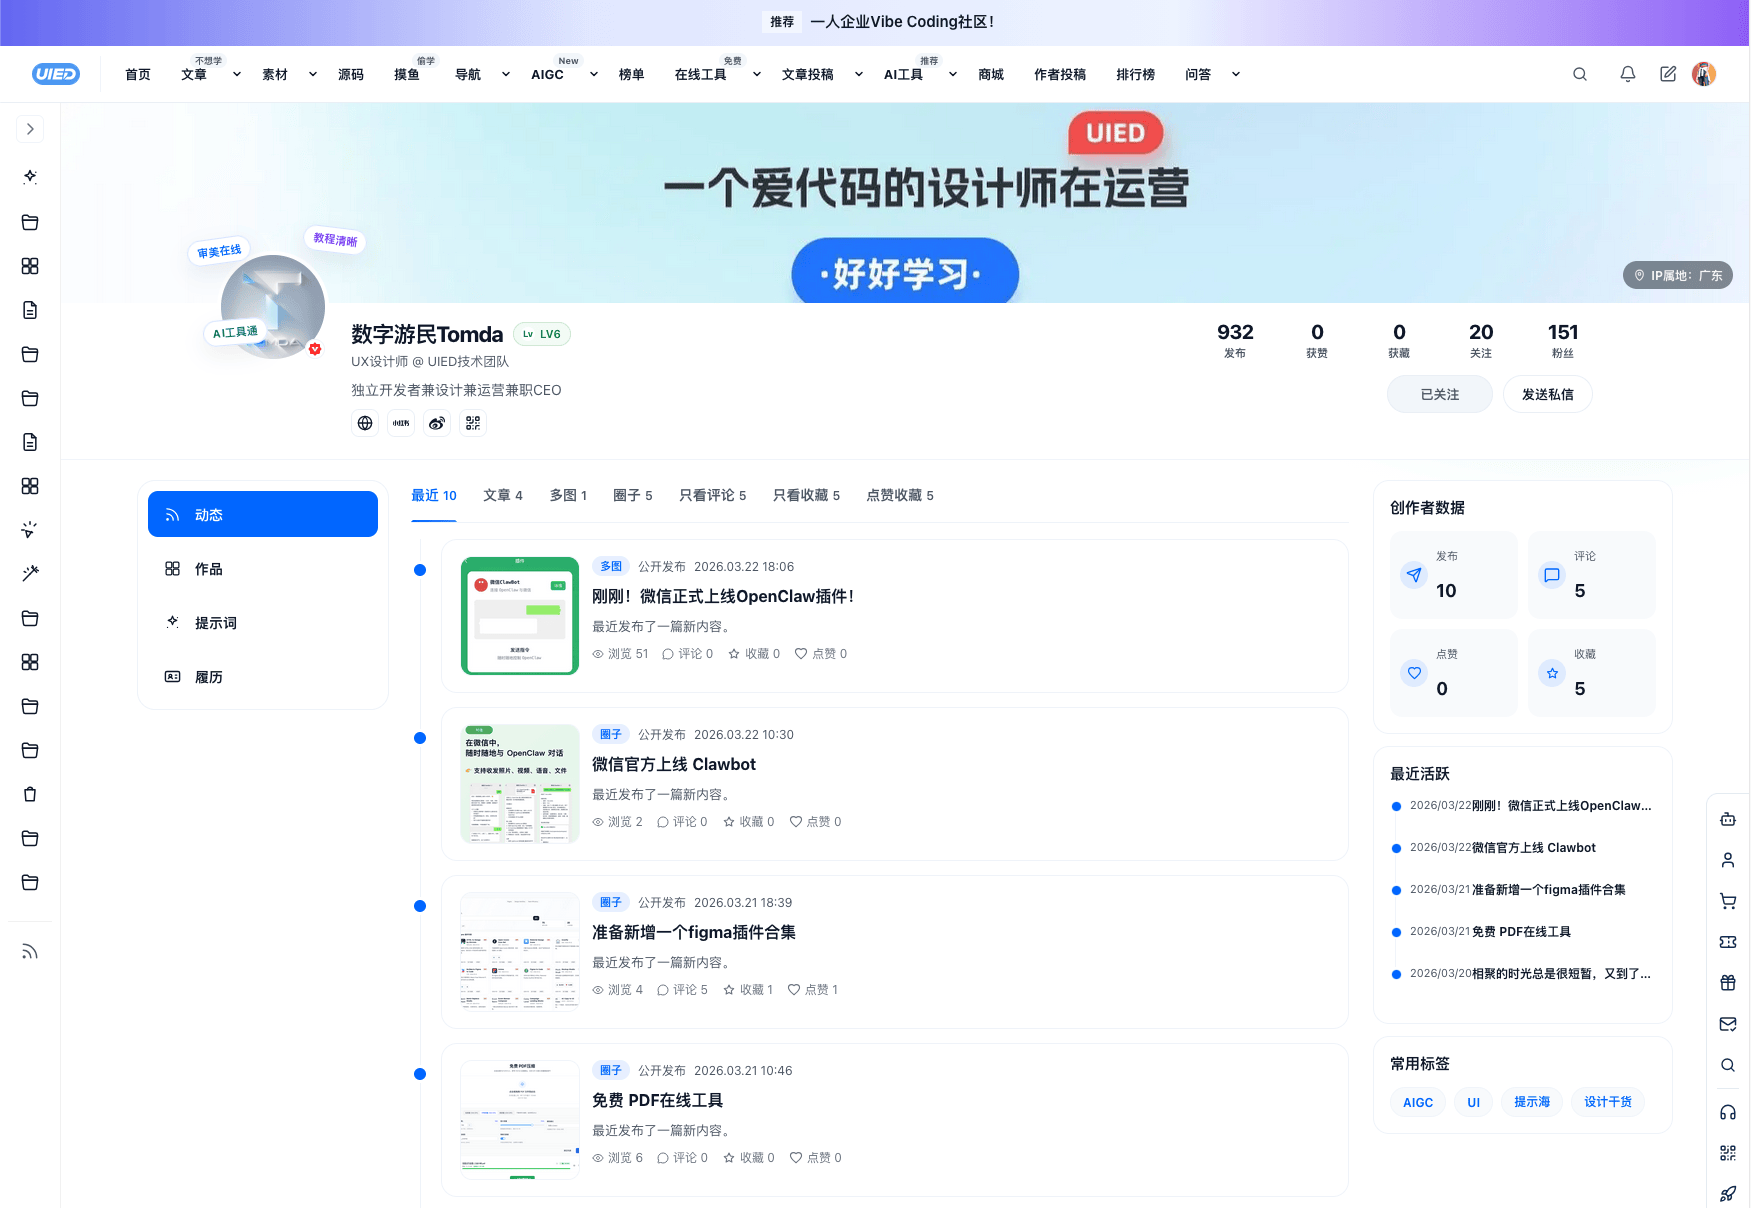Open the Weibo icon on the profile

click(x=437, y=423)
